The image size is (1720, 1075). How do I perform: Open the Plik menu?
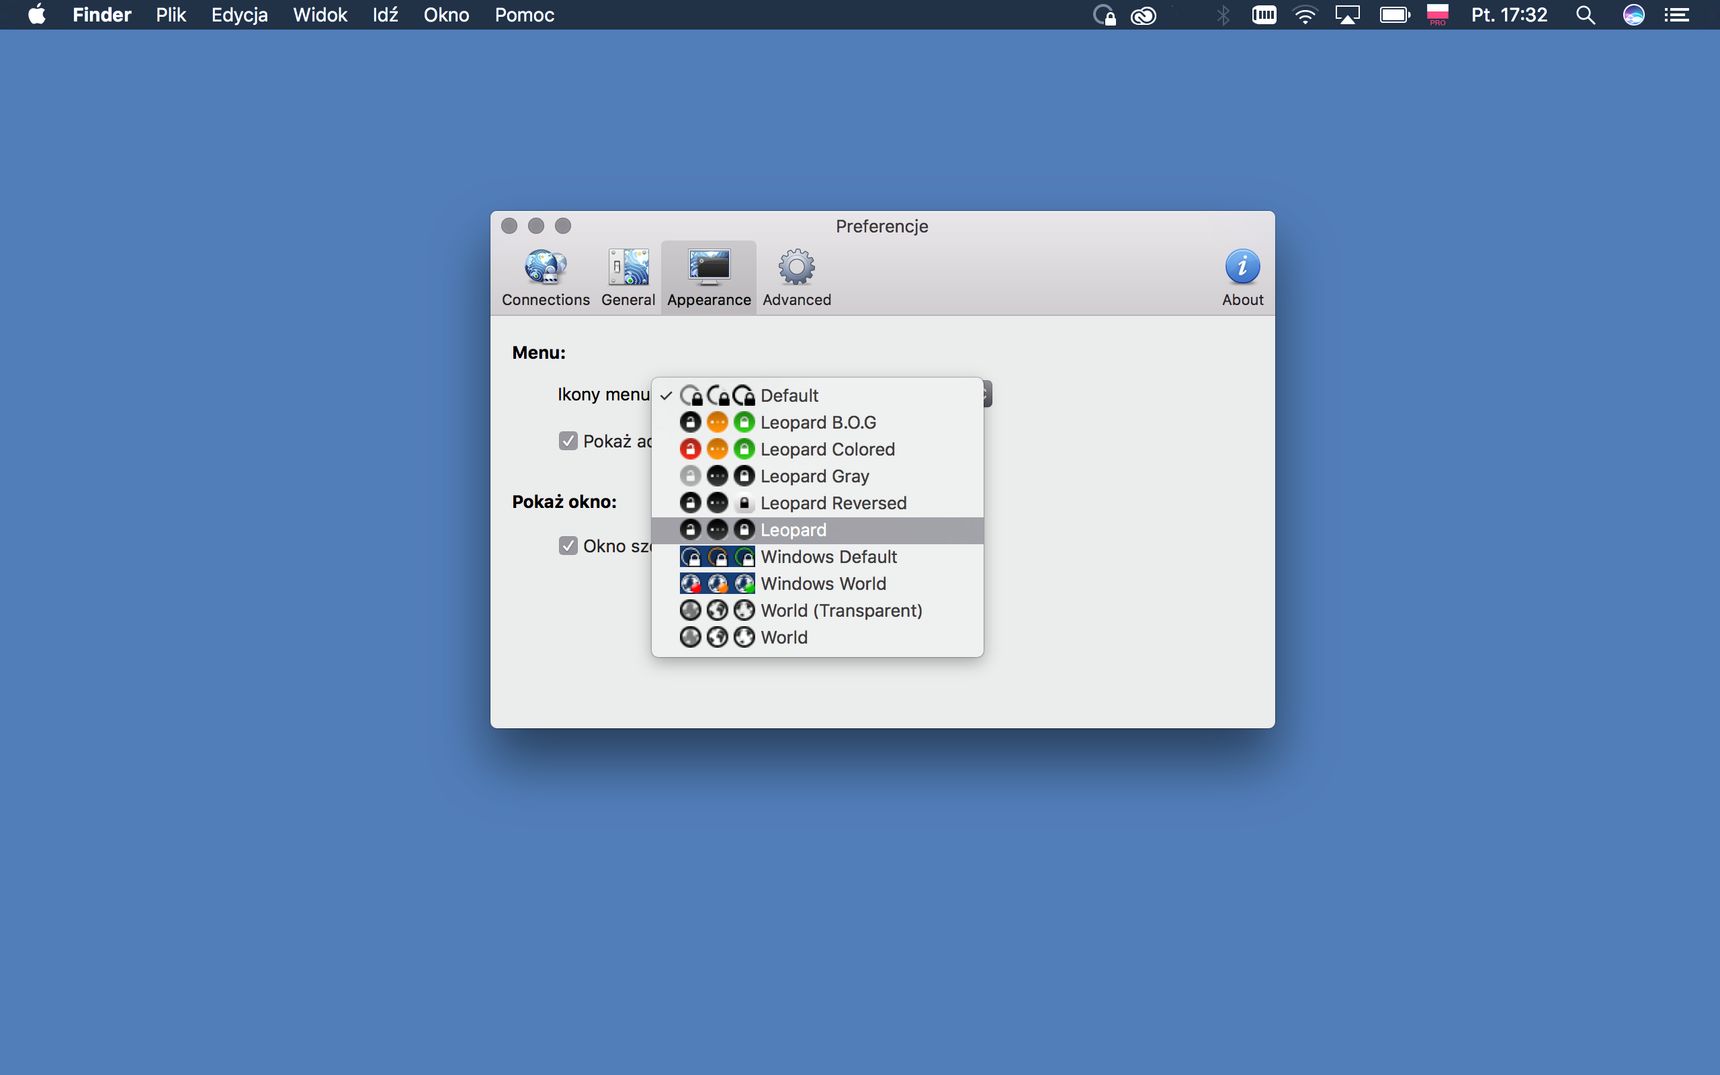pyautogui.click(x=171, y=15)
